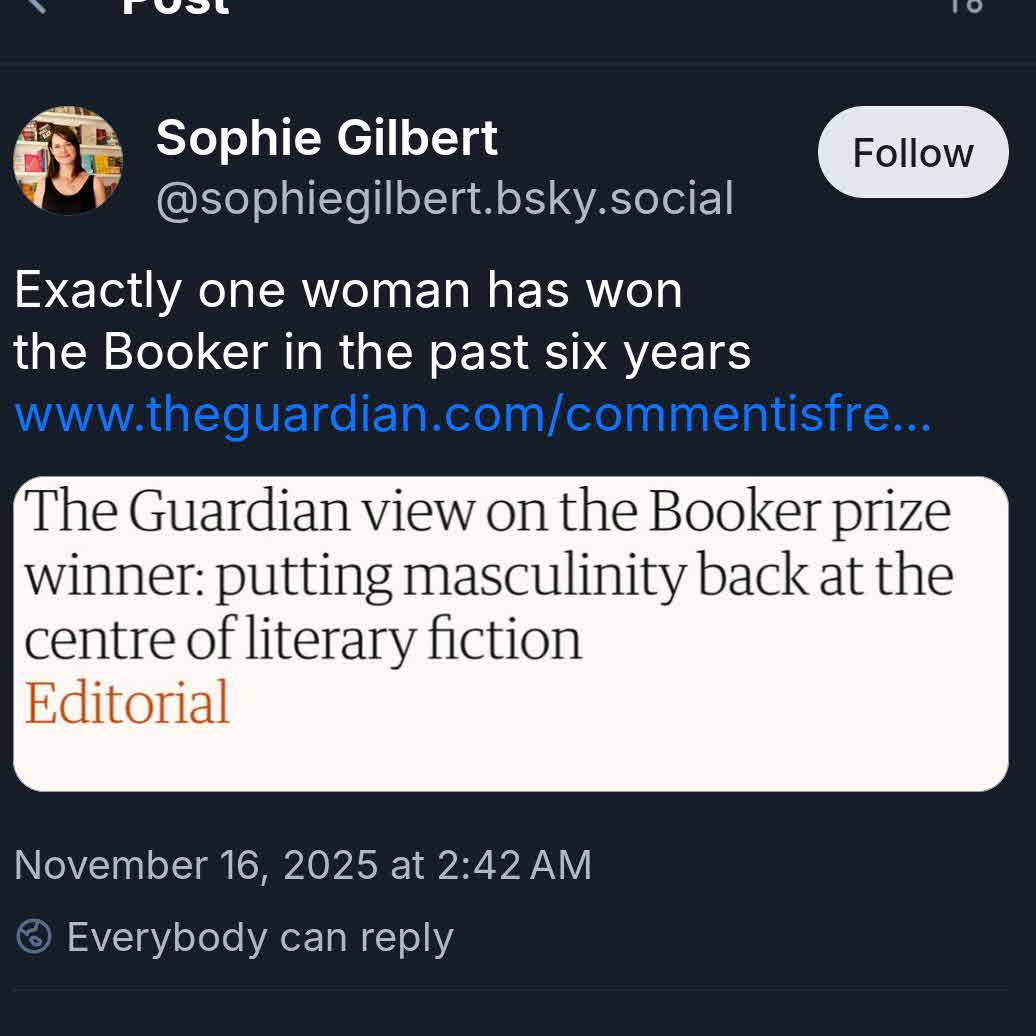Click the Sophie Gilbert display name
This screenshot has width=1036, height=1036.
point(327,138)
